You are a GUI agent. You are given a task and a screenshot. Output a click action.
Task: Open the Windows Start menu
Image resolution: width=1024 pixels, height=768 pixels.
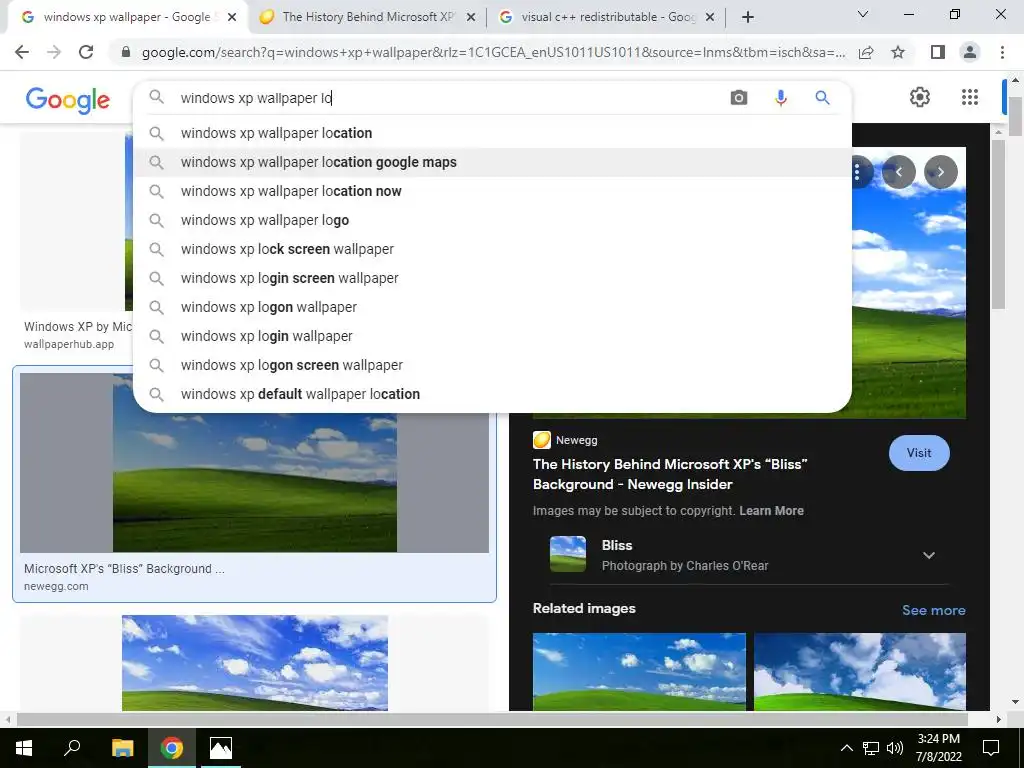click(24, 748)
